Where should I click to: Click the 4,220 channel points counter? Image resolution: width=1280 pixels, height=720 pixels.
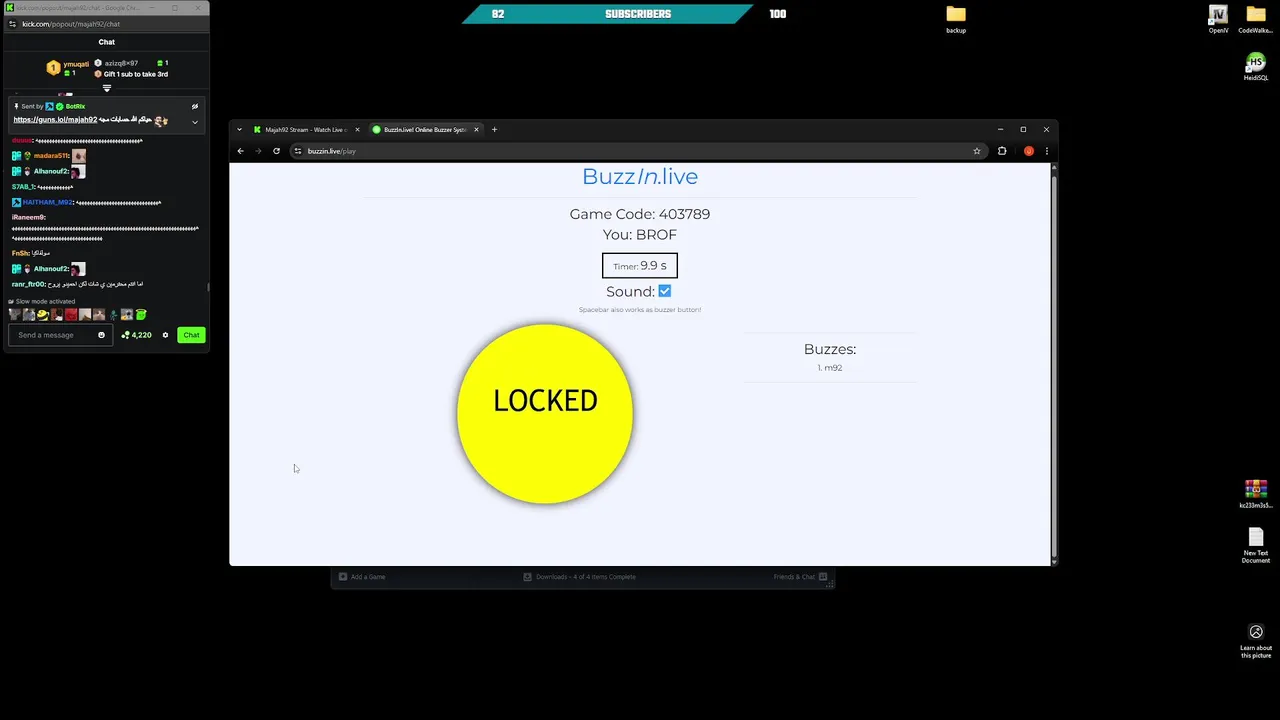(x=137, y=335)
